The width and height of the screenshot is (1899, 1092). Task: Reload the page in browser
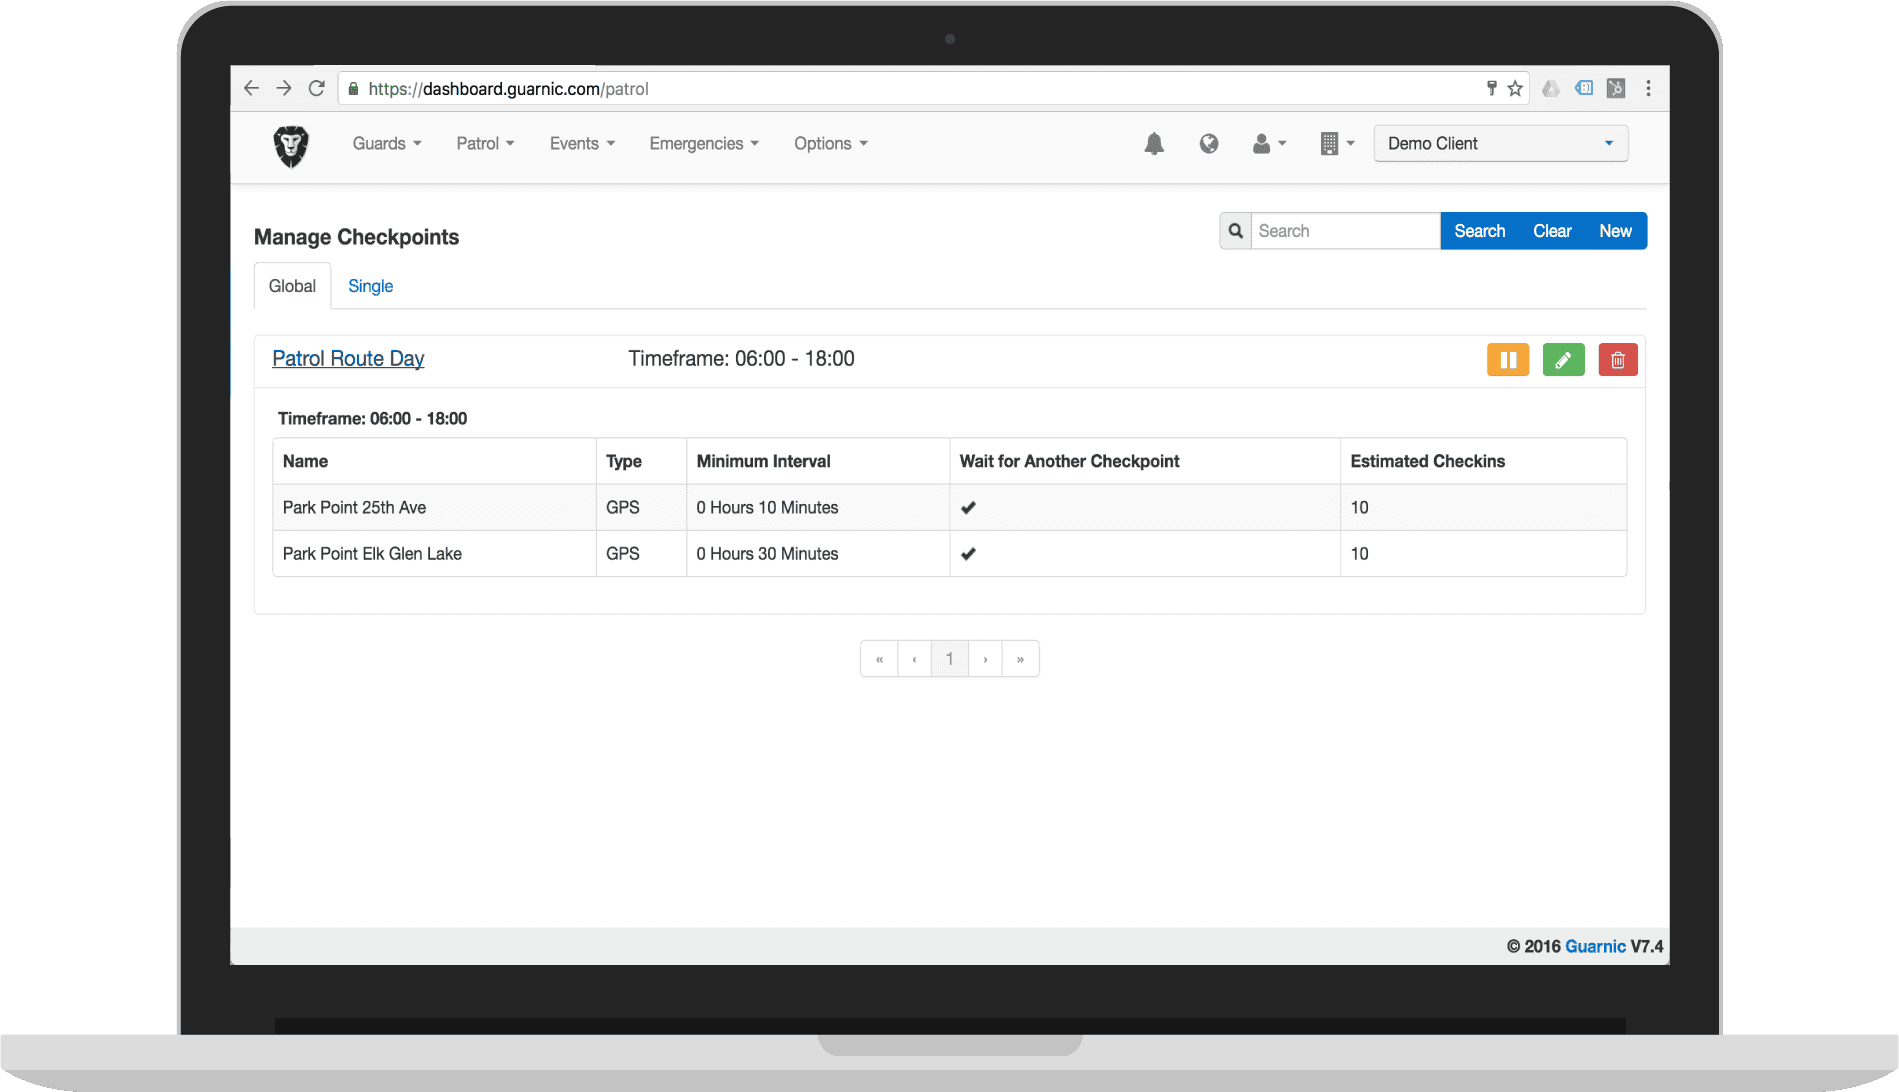click(x=317, y=89)
